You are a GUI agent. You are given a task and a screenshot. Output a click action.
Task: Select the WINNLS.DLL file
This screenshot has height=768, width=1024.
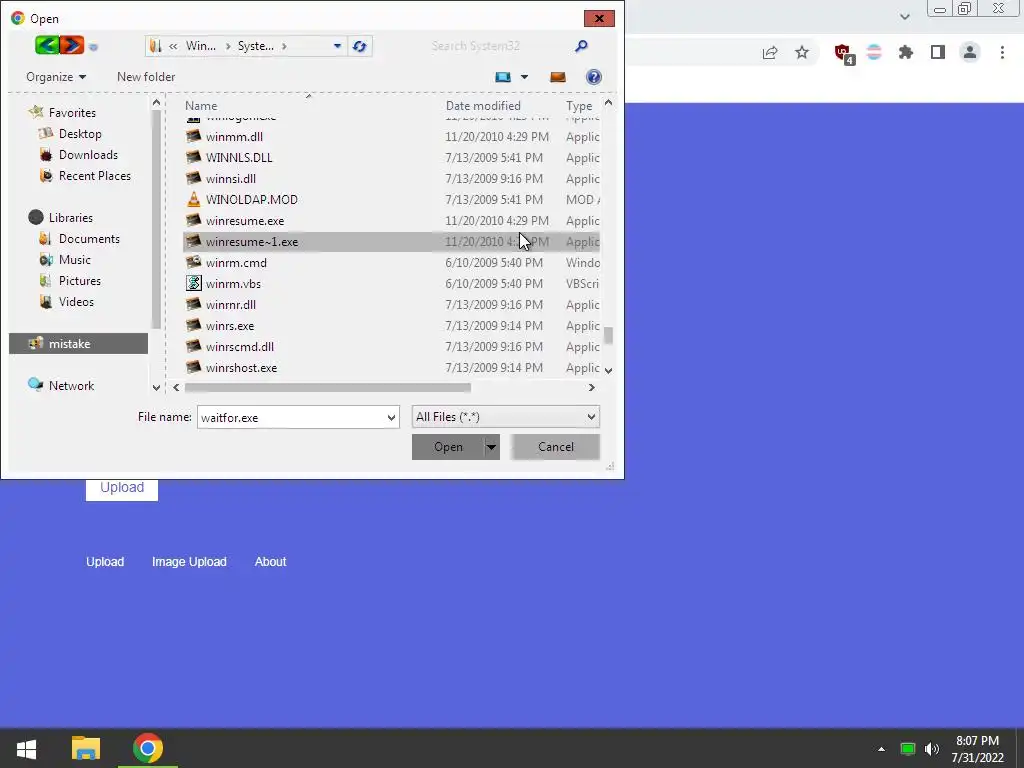[x=391, y=157]
